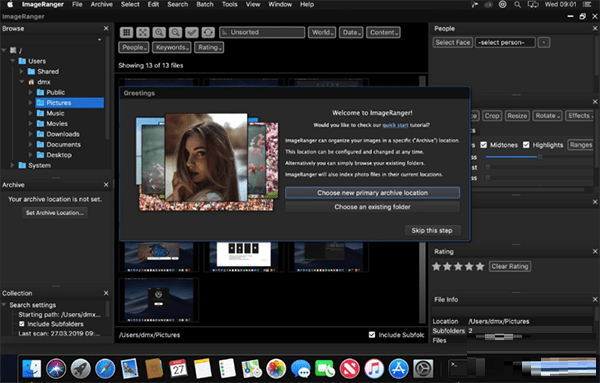The width and height of the screenshot is (600, 383).
Task: Open the Date filter dropdown
Action: (351, 32)
